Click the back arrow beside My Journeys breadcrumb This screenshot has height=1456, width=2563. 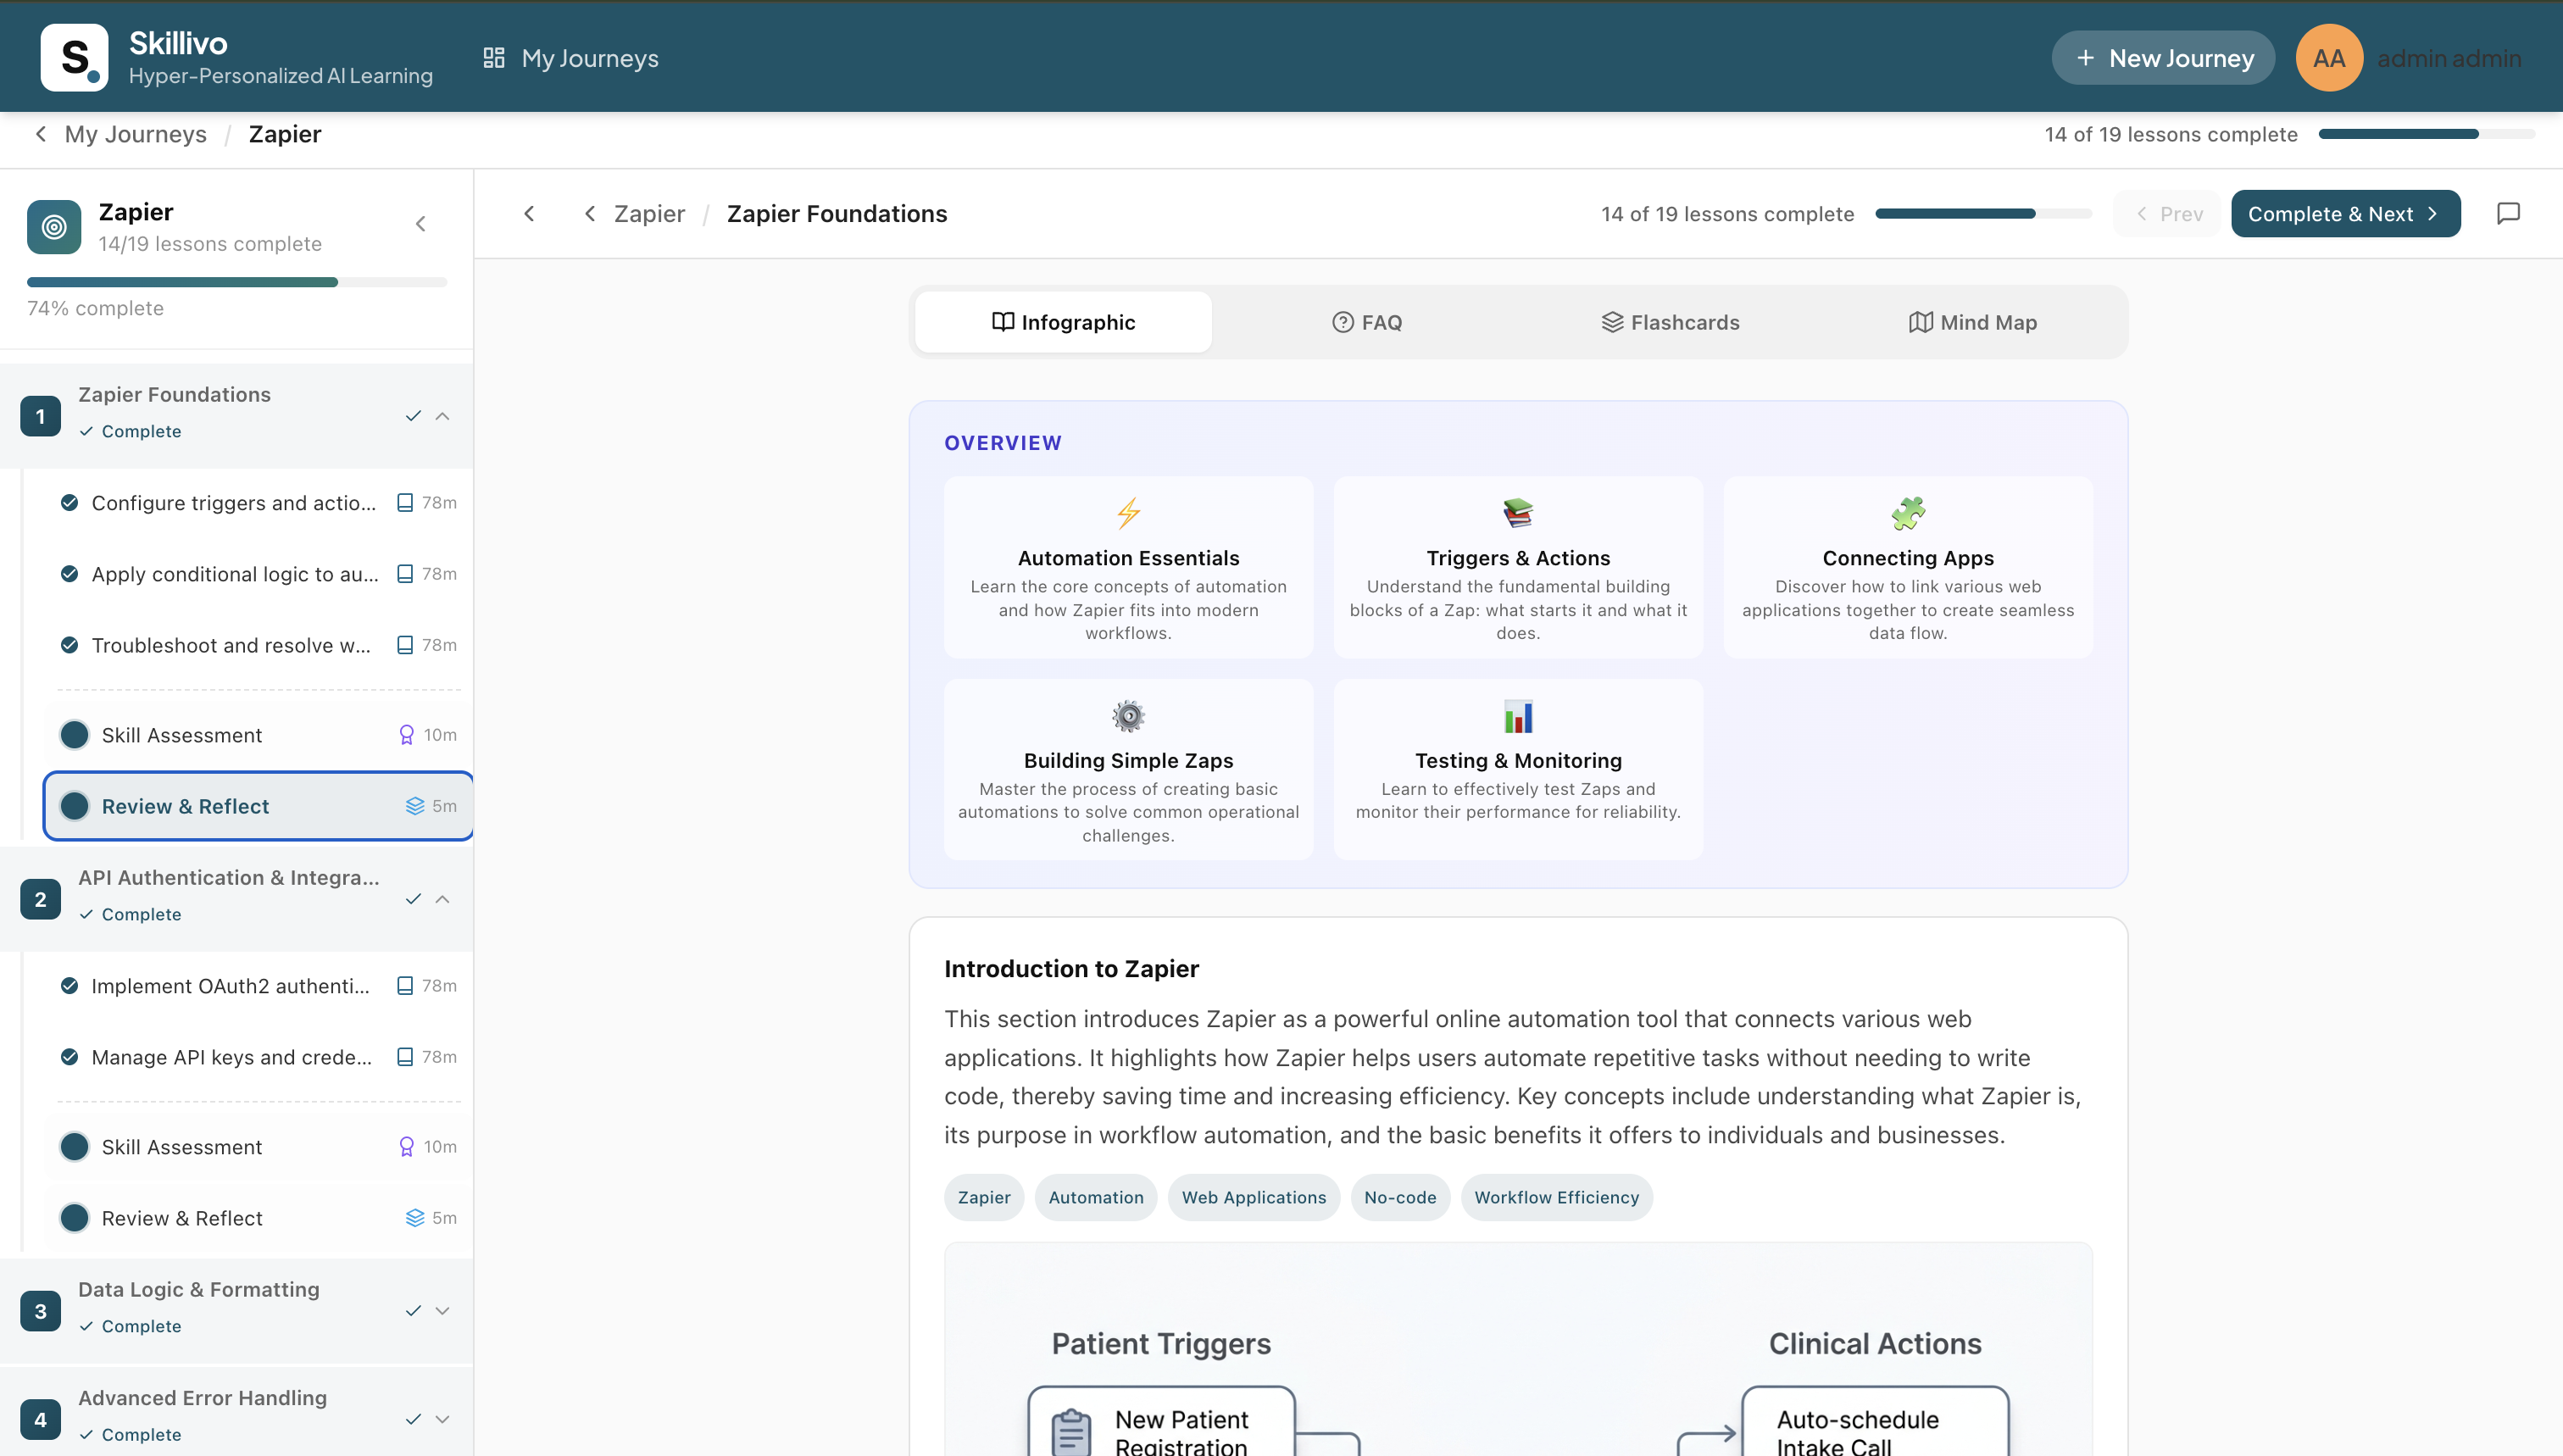coord(41,134)
